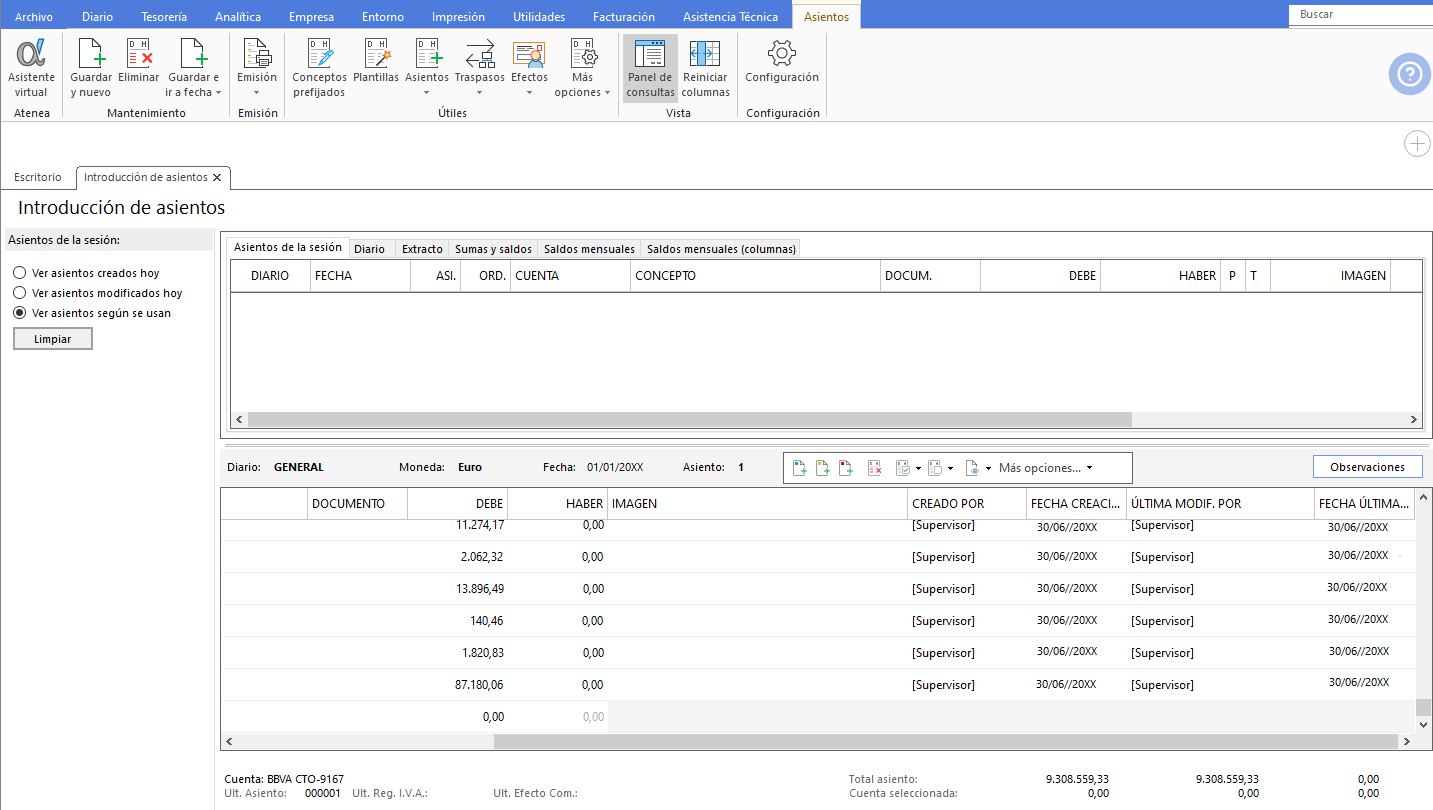
Task: Click the DEBE column header in lower grid
Action: (458, 504)
